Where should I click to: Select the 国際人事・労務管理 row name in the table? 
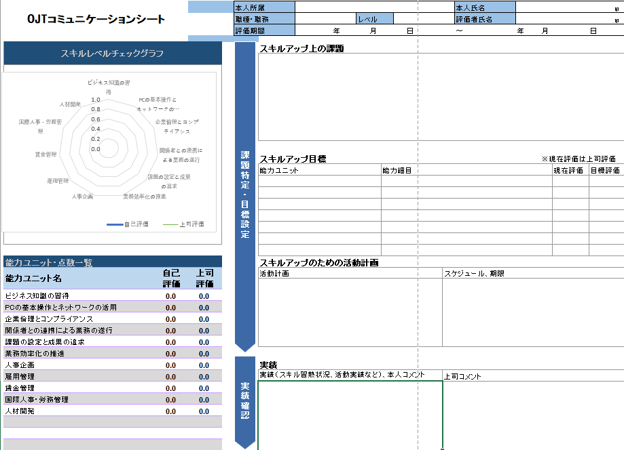click(37, 399)
